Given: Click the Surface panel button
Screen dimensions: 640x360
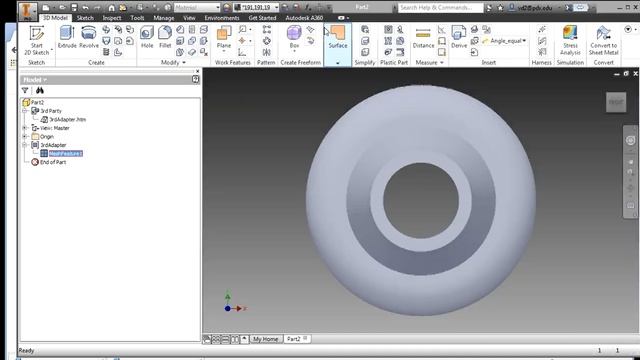Looking at the screenshot, I should [x=338, y=37].
